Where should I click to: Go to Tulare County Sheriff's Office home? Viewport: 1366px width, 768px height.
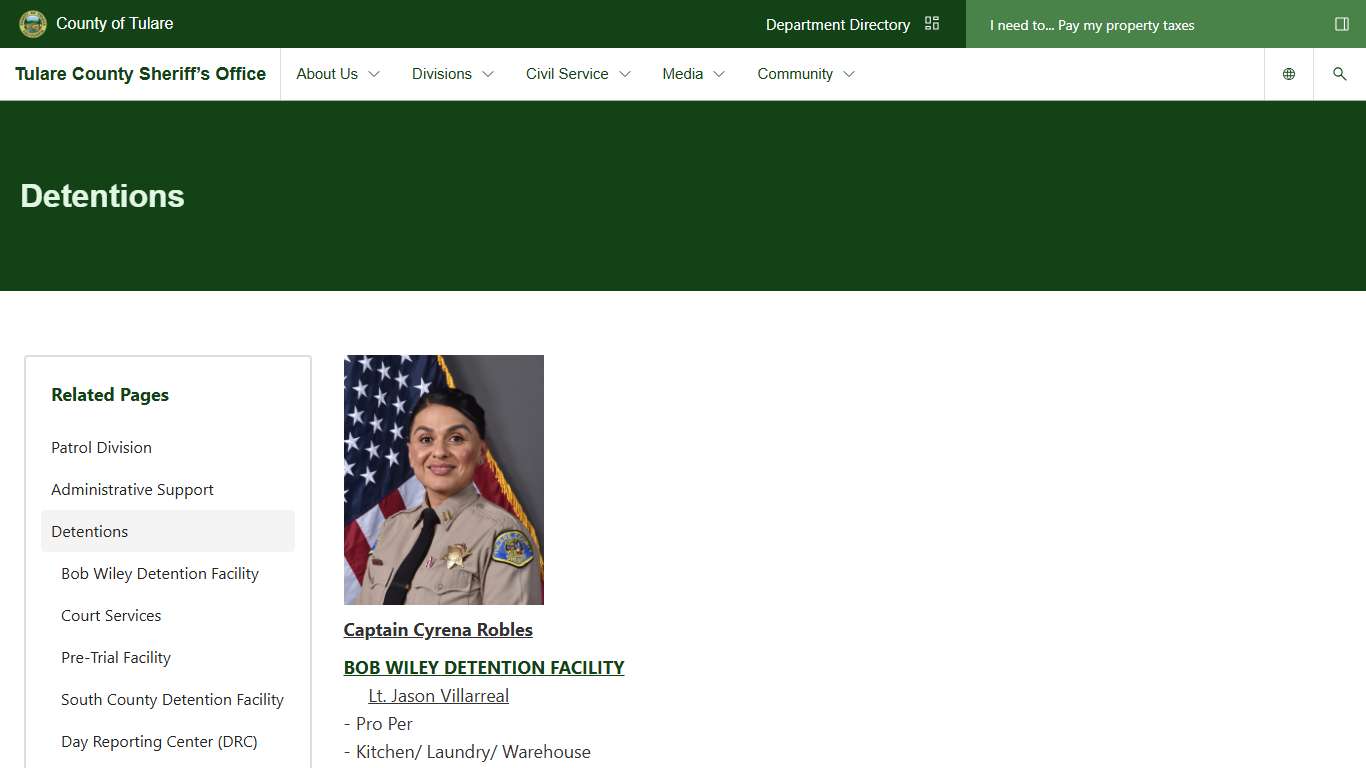[140, 74]
